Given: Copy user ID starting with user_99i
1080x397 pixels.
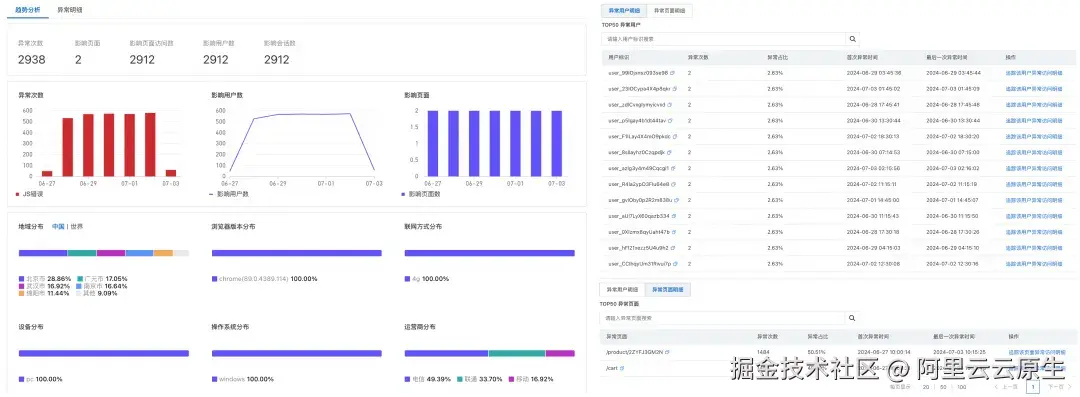Looking at the screenshot, I should pos(671,72).
